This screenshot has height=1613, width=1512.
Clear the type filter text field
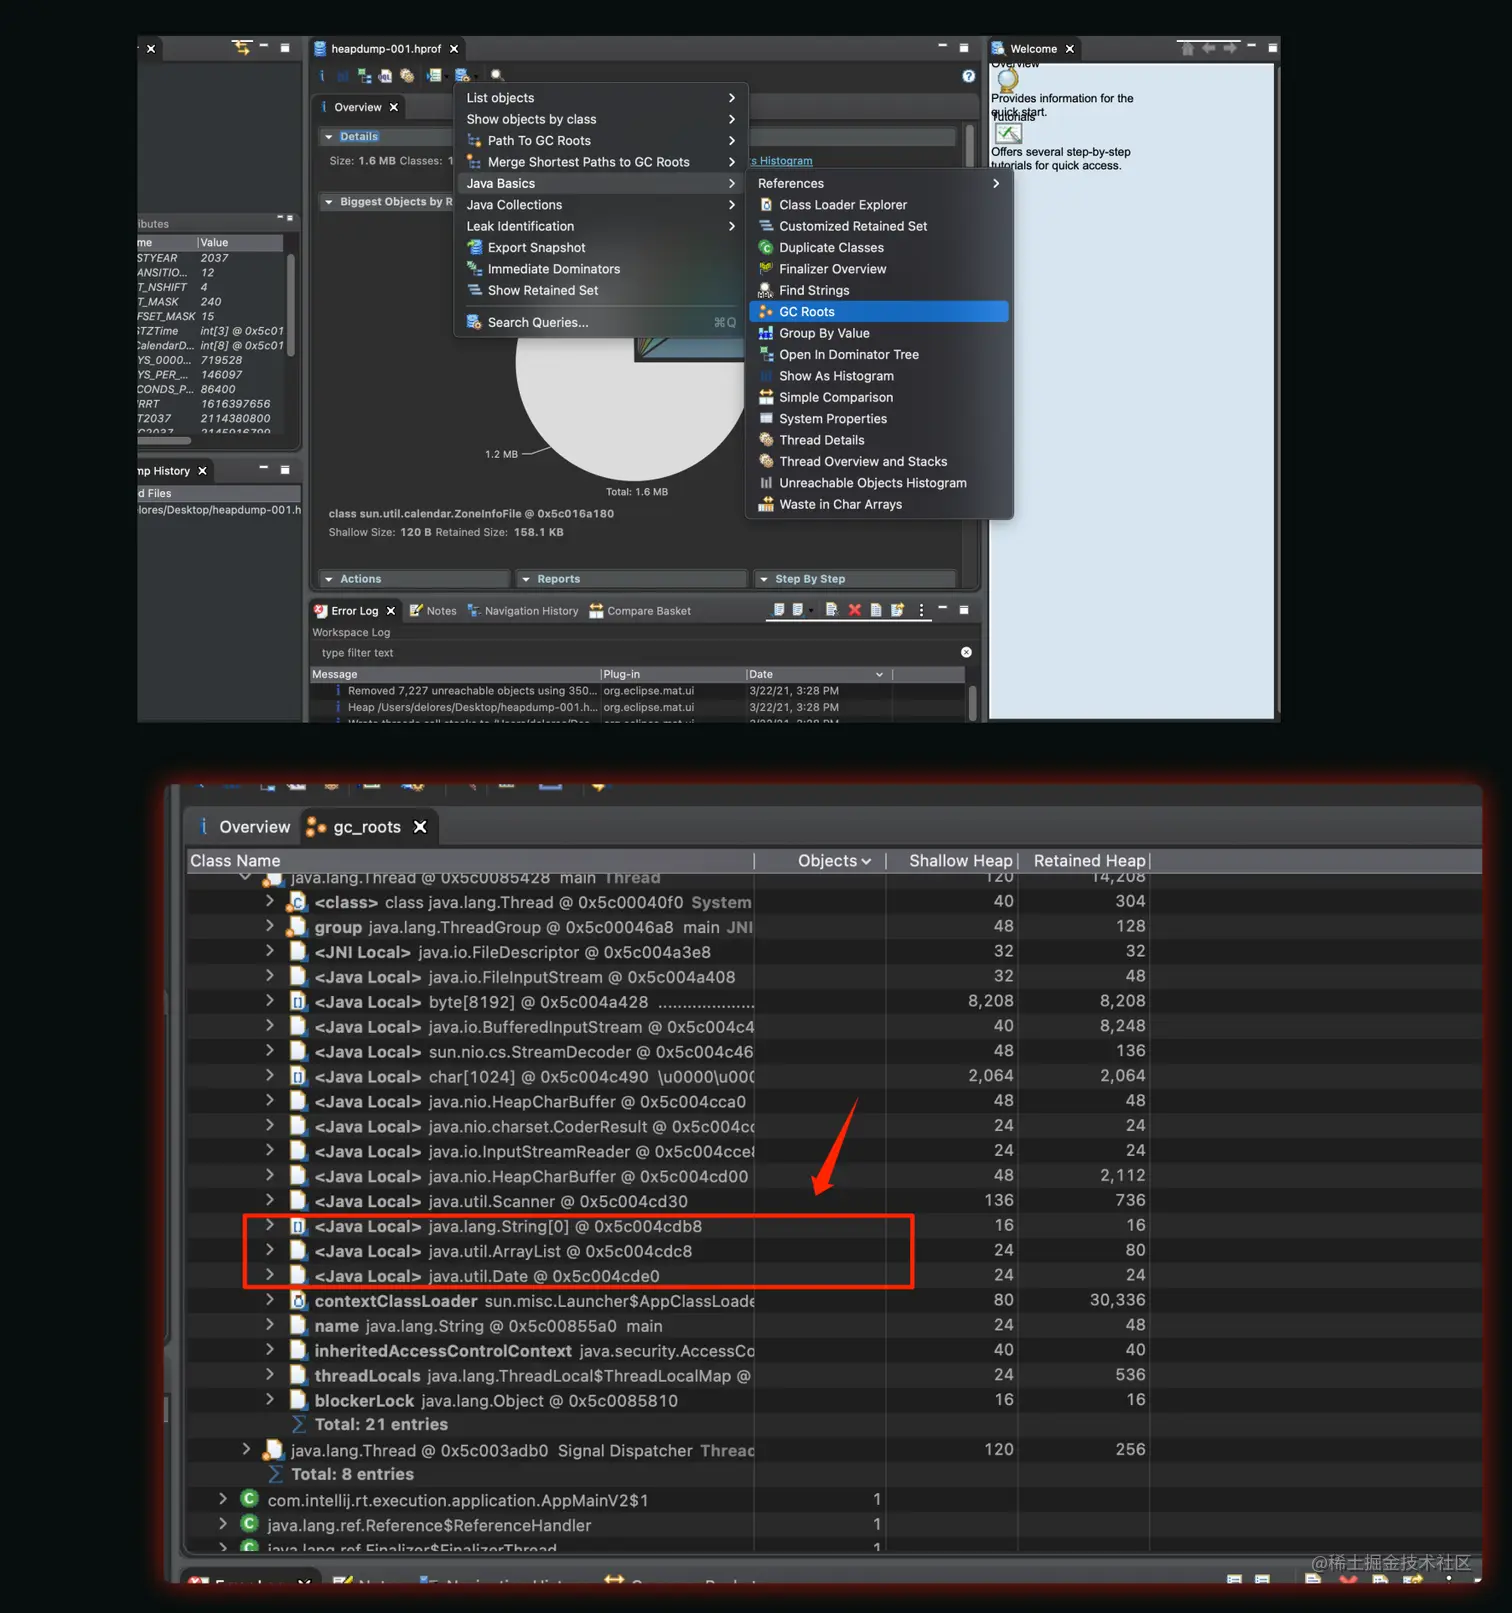pyautogui.click(x=966, y=652)
